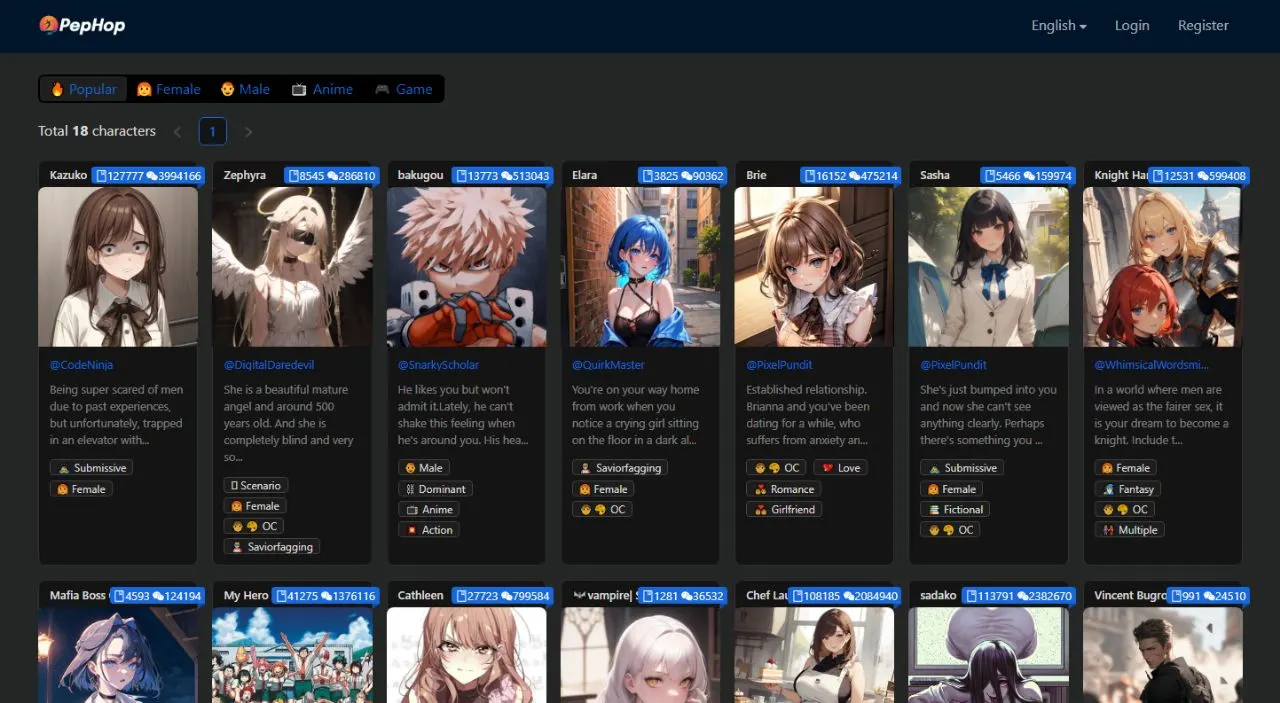Screen dimensions: 1280x703
Task: Click the Love tag on Brie card
Action: (x=839, y=468)
